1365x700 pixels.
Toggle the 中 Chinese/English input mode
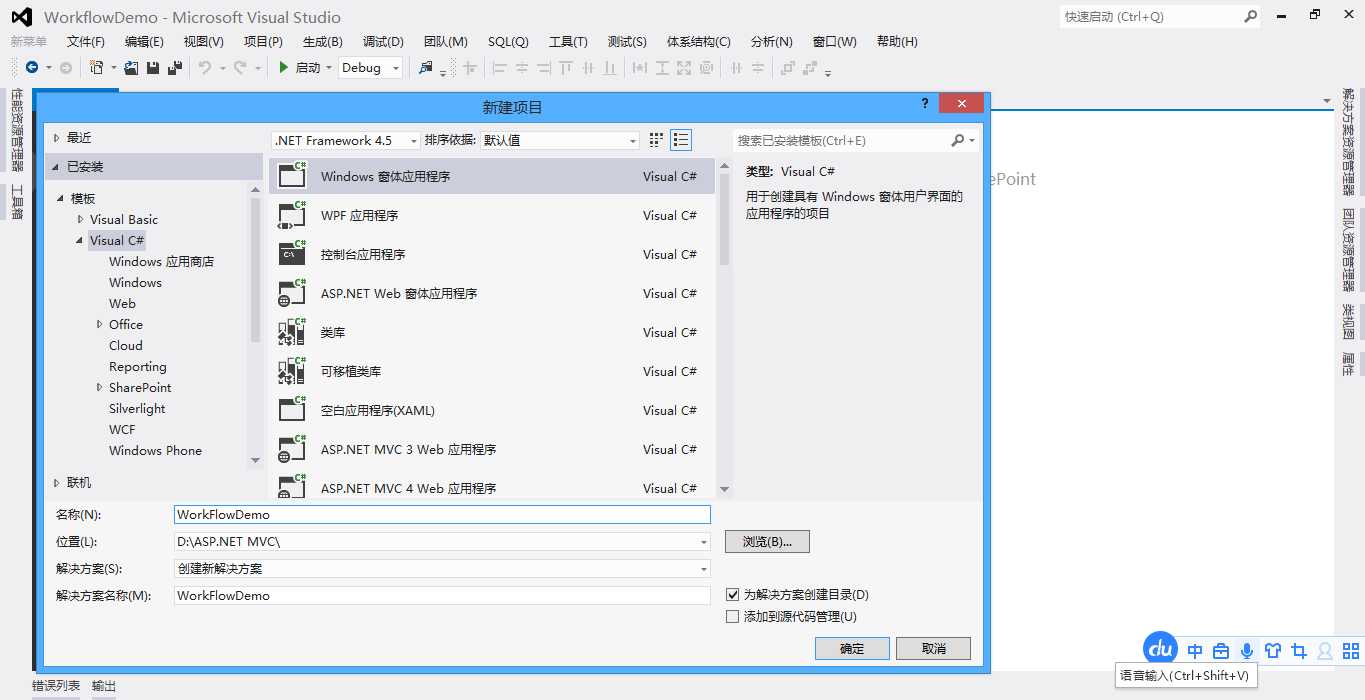pyautogui.click(x=1195, y=651)
